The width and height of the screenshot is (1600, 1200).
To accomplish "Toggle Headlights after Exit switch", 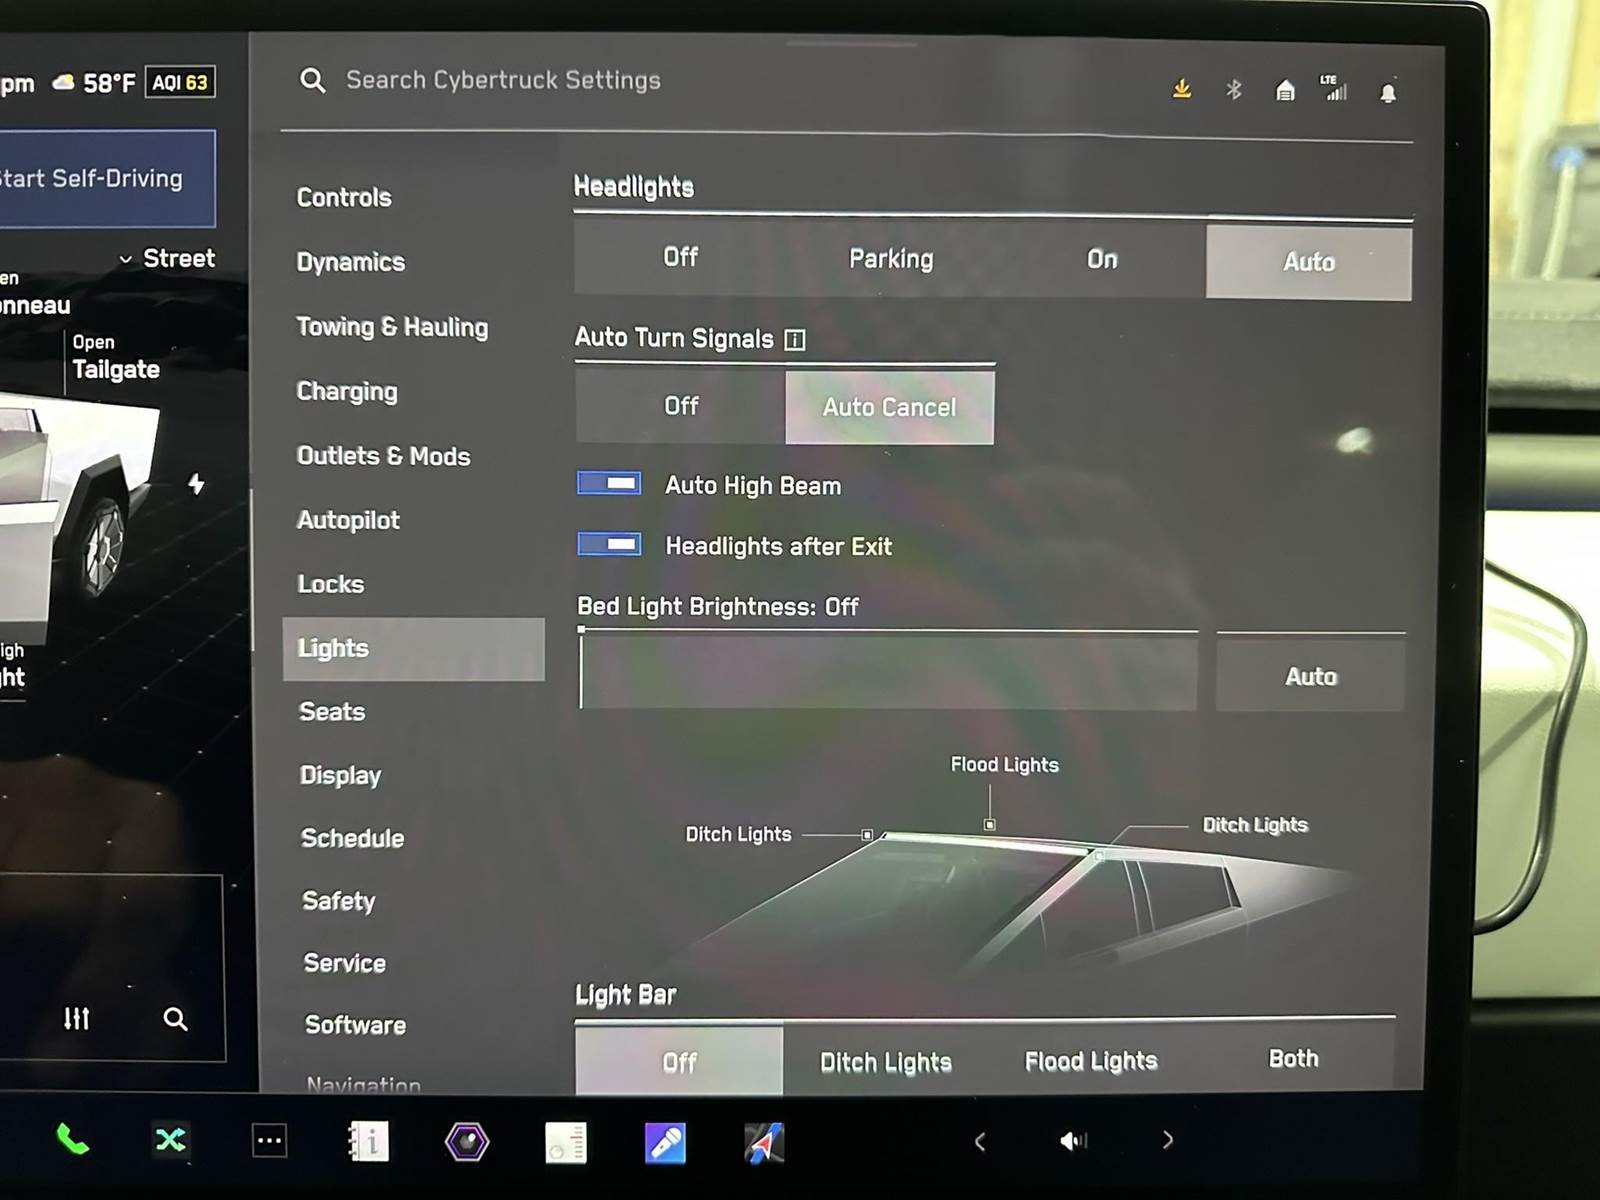I will point(610,545).
